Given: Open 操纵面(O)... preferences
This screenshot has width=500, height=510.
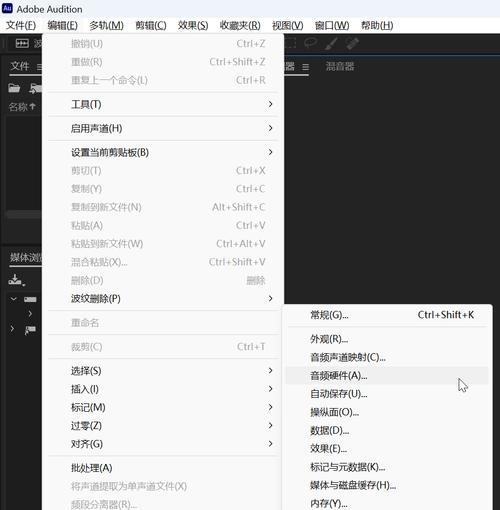Looking at the screenshot, I should pyautogui.click(x=387, y=413).
